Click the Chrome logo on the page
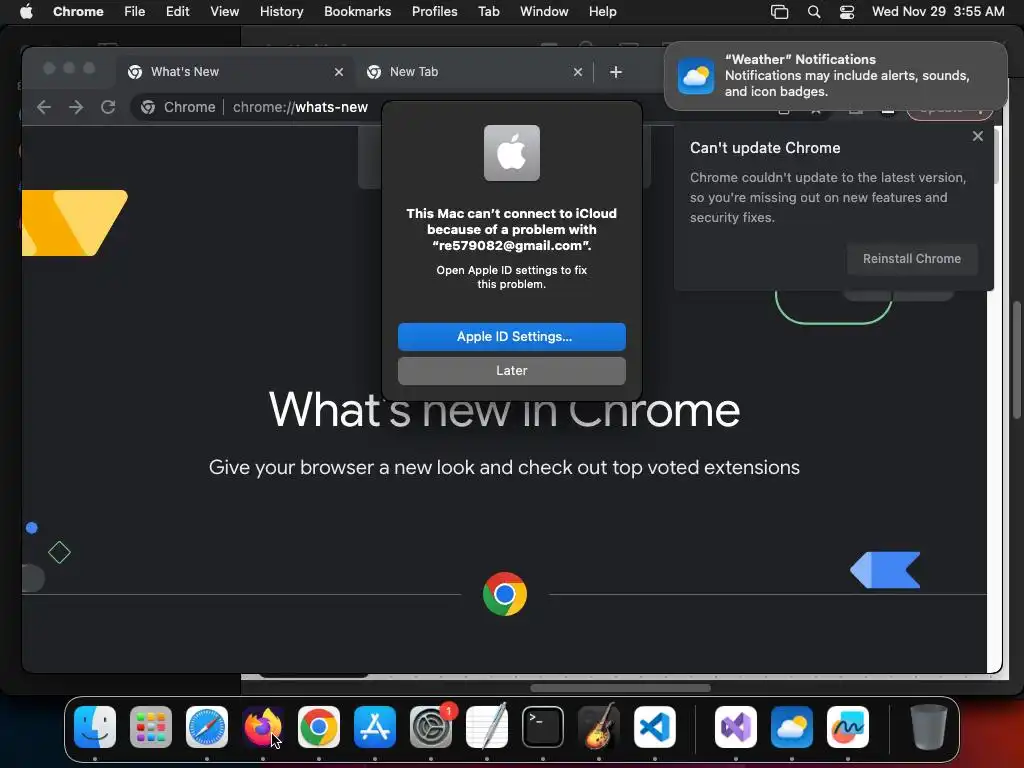 (505, 594)
